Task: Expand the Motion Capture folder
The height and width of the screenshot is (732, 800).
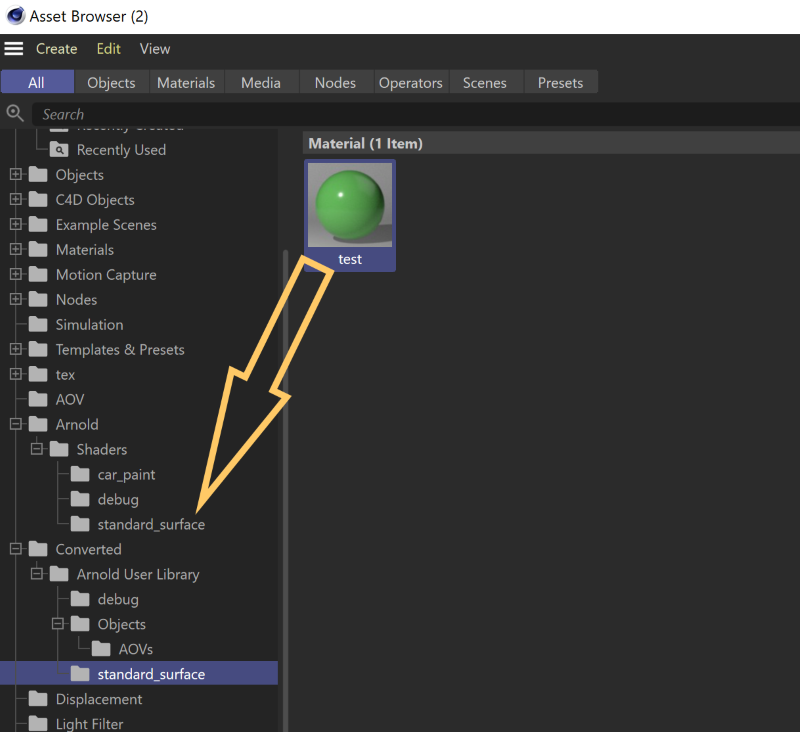Action: pyautogui.click(x=16, y=274)
